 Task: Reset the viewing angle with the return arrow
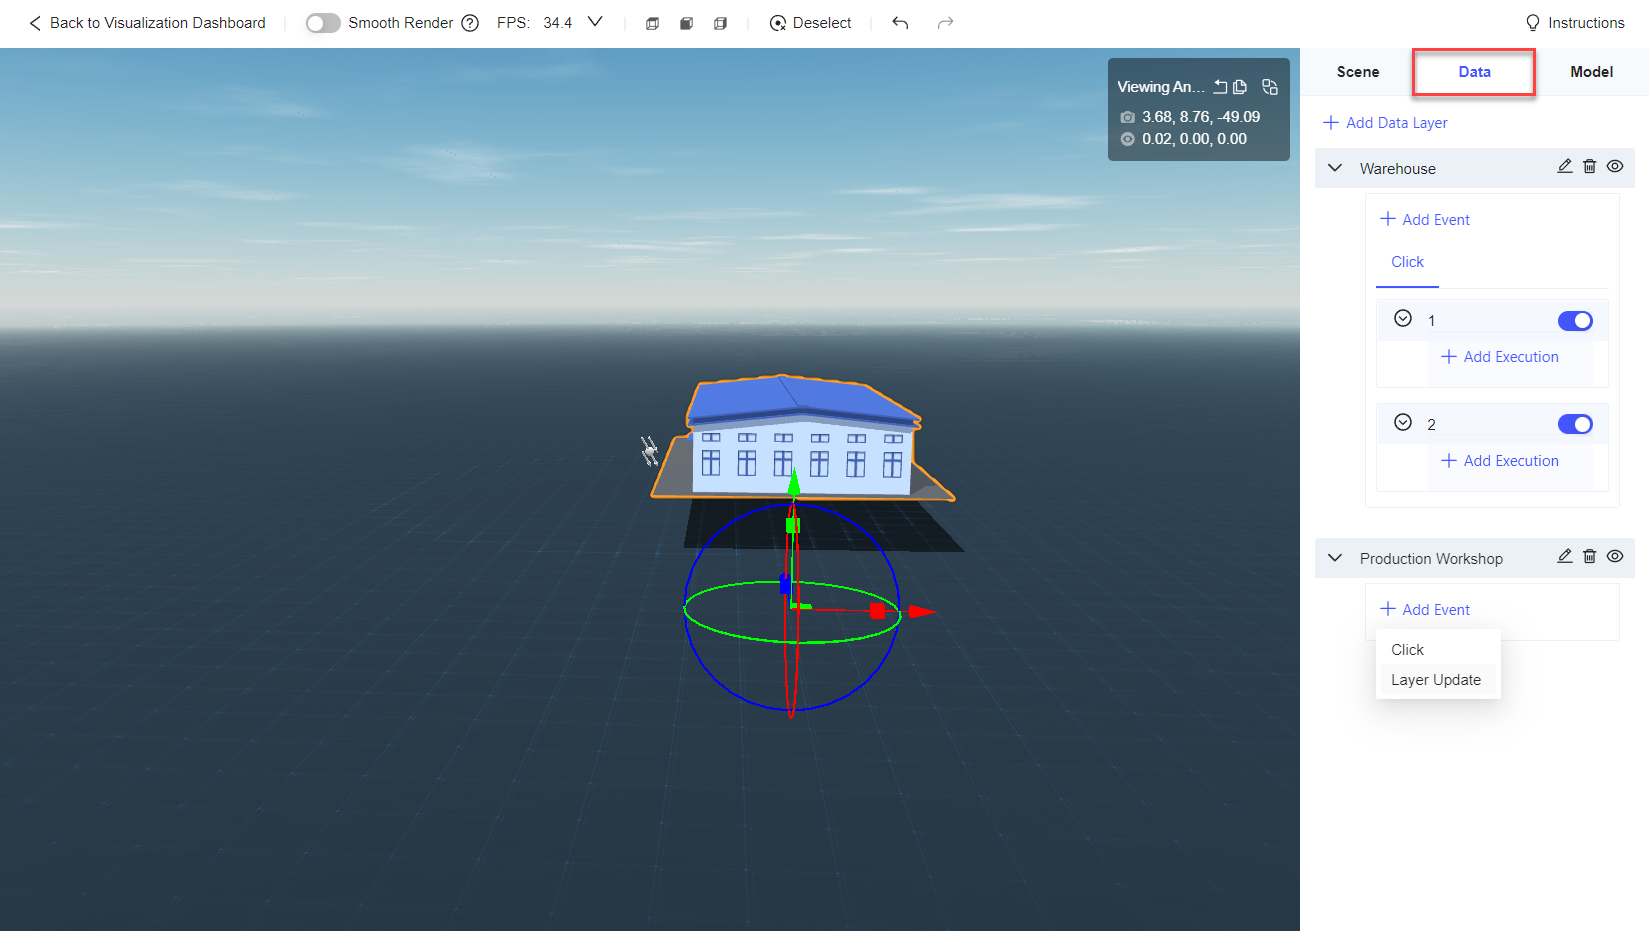click(1220, 87)
